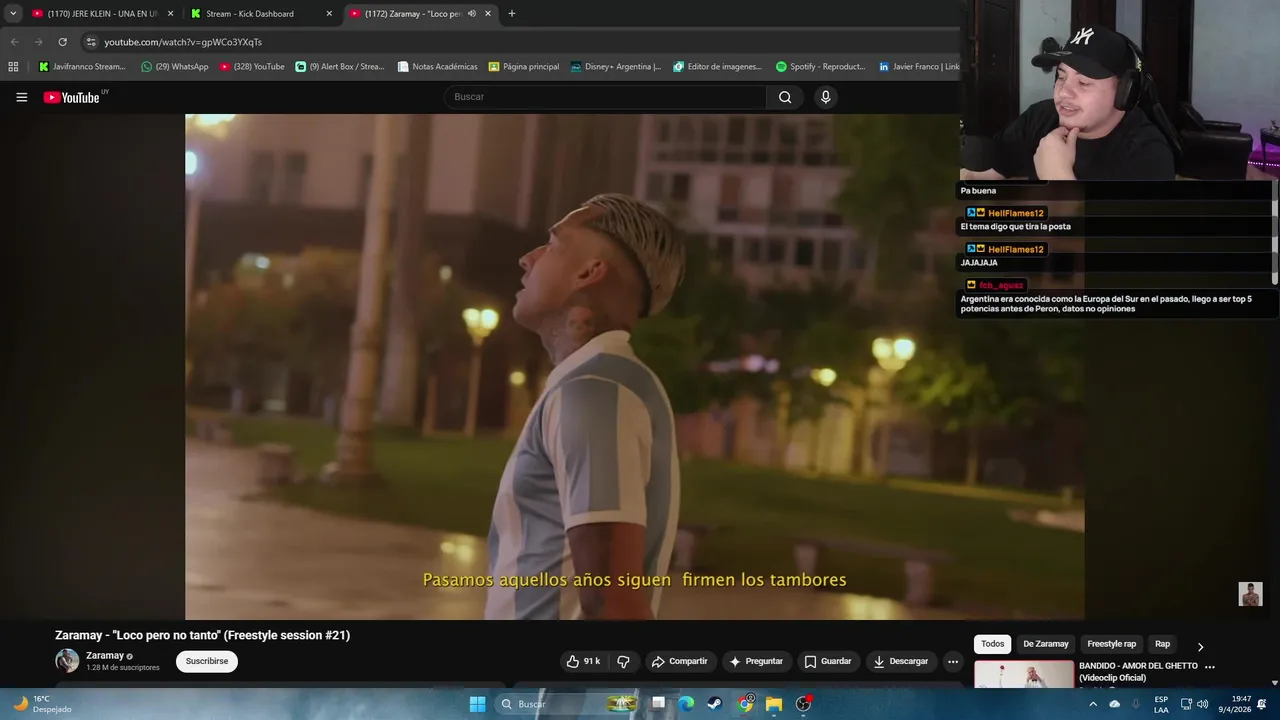Show hidden system tray icons chevron
1280x720 pixels.
tap(1093, 704)
